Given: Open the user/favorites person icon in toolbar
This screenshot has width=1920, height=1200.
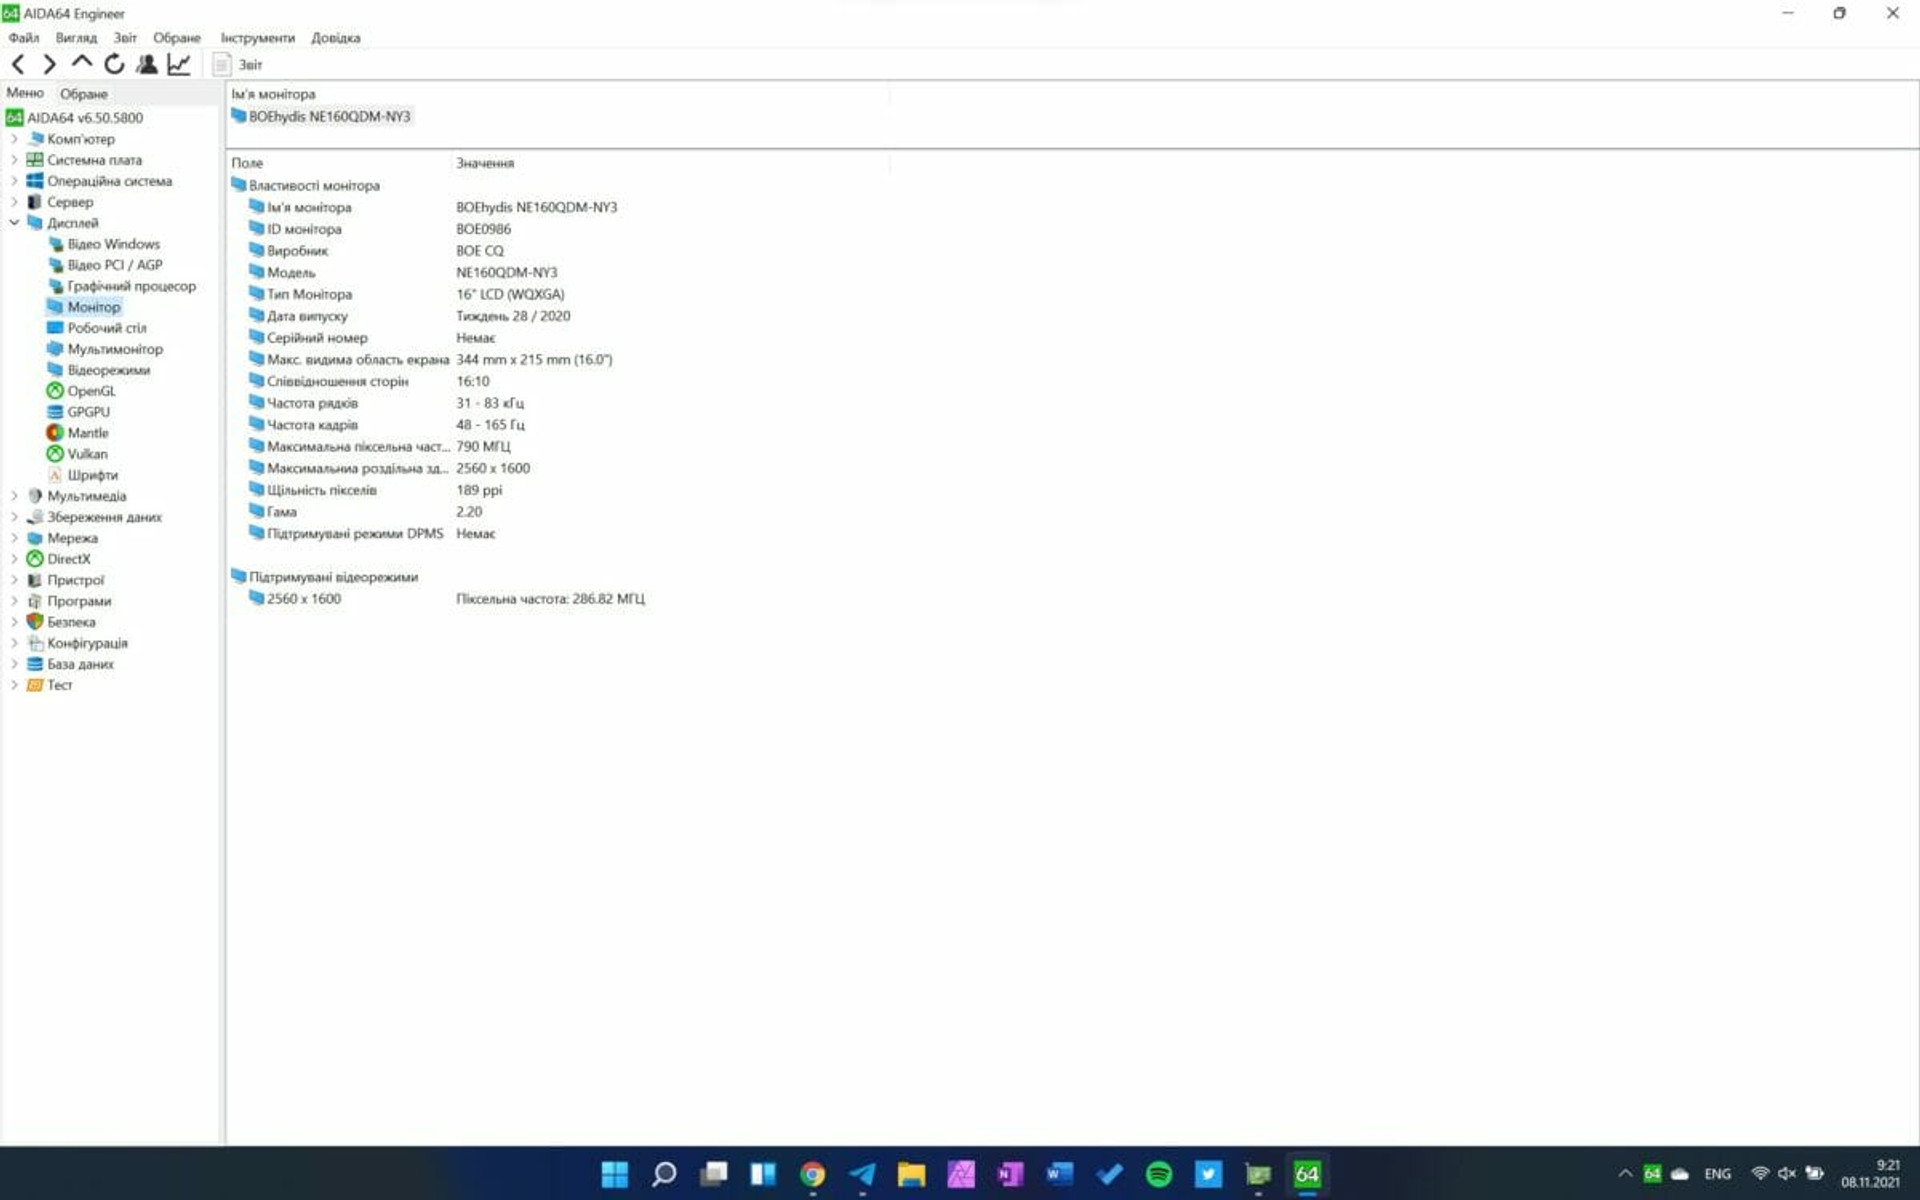Looking at the screenshot, I should point(147,65).
